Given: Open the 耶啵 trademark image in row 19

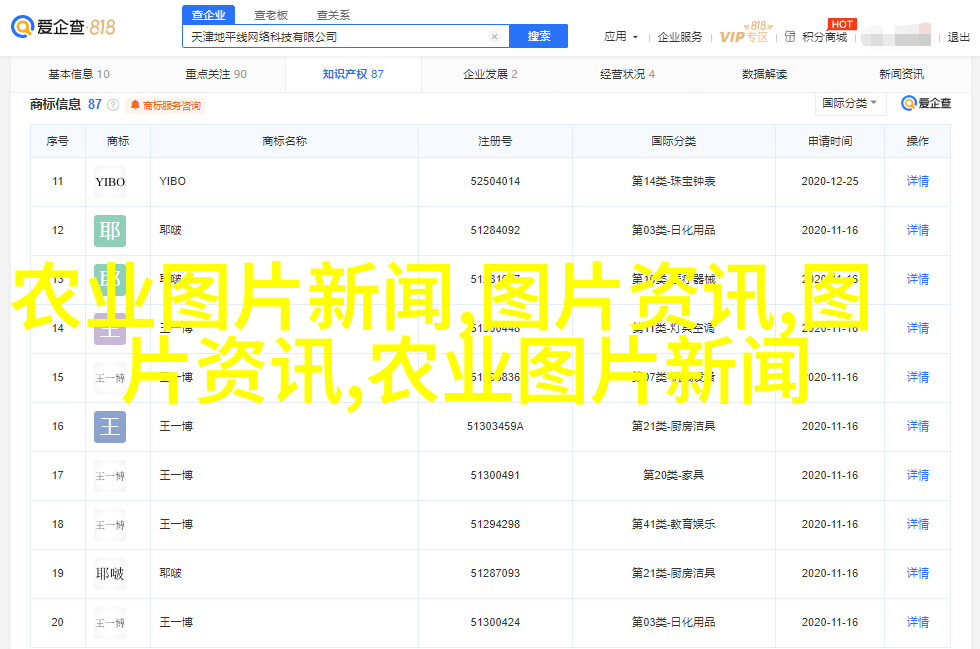Looking at the screenshot, I should 110,574.
